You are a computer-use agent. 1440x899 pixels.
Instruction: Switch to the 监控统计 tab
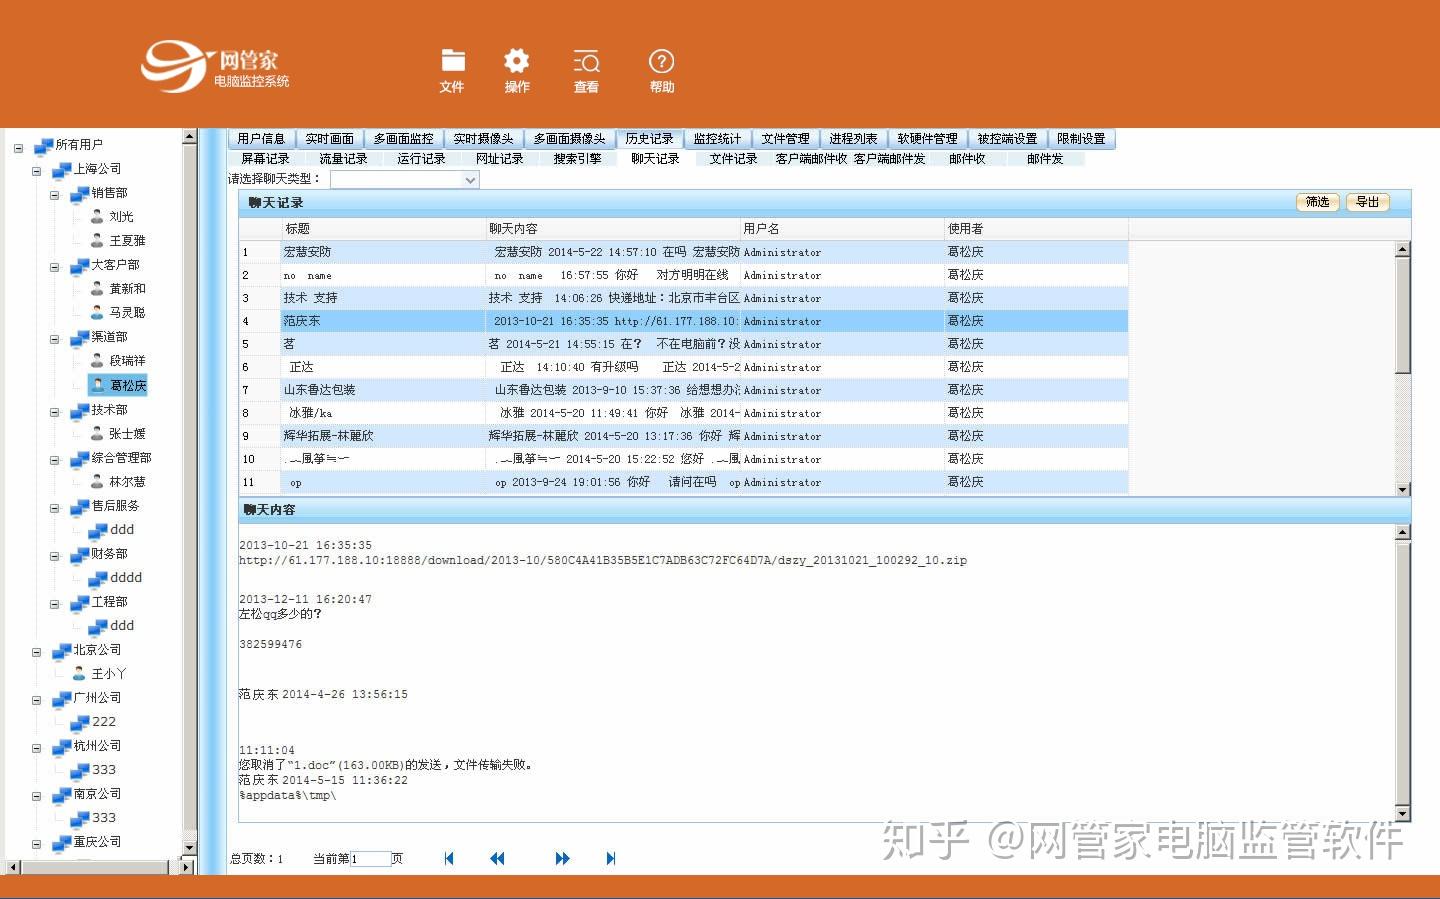717,139
